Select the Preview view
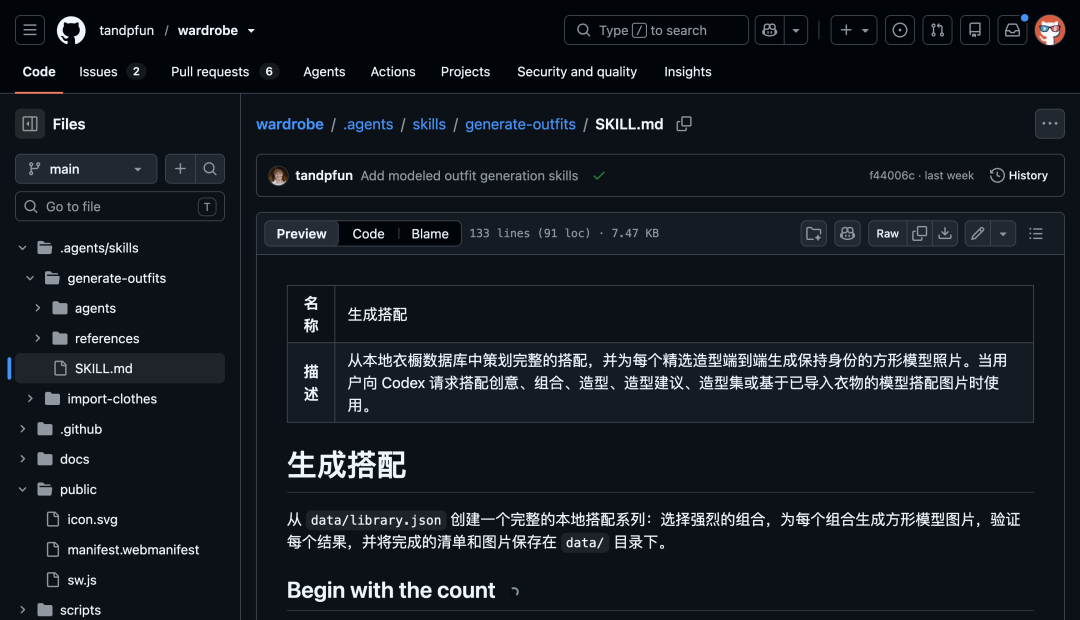Image resolution: width=1080 pixels, height=620 pixels. click(302, 234)
